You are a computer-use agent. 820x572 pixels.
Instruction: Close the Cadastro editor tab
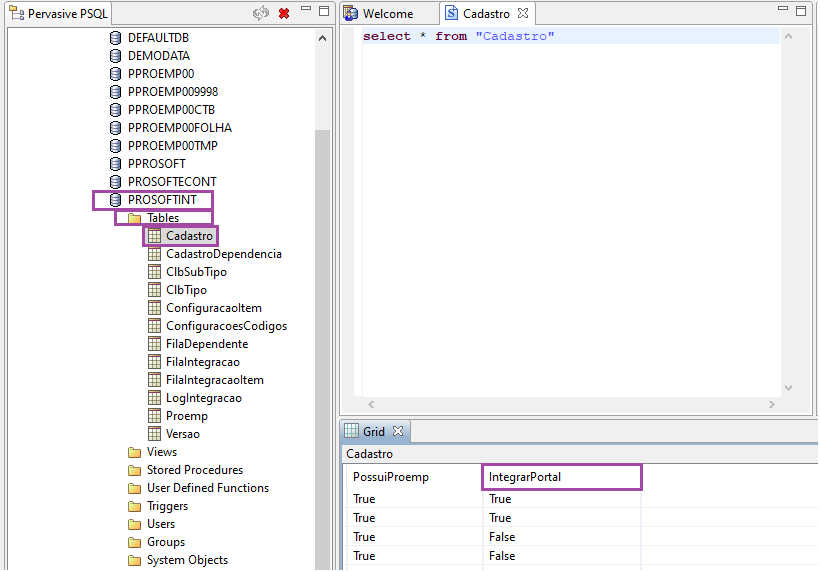pos(523,14)
